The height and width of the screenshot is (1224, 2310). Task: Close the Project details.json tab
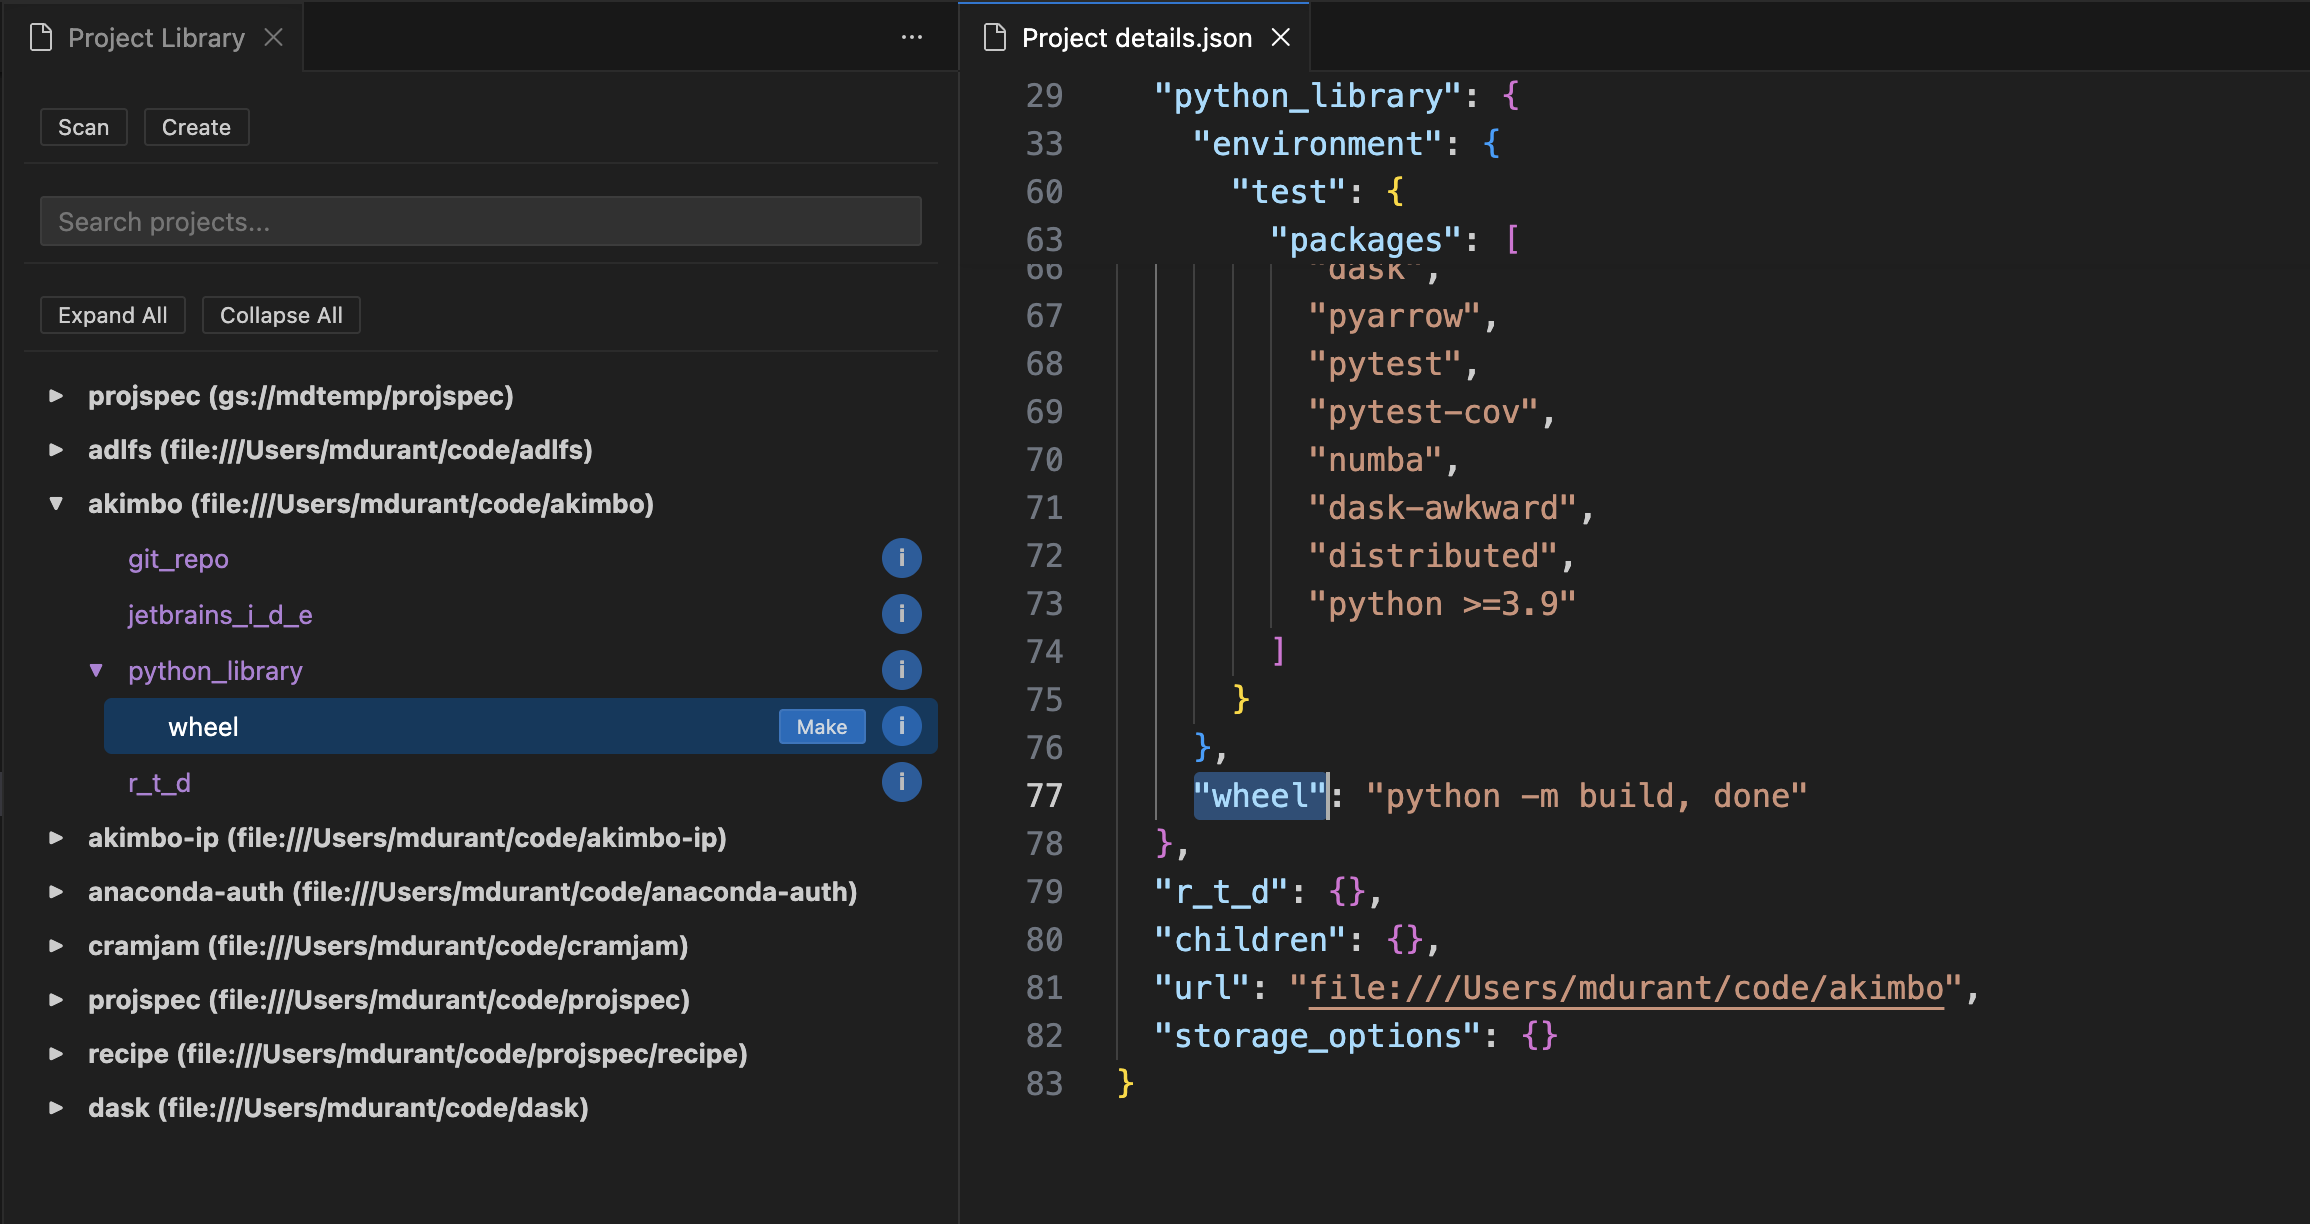[1281, 38]
